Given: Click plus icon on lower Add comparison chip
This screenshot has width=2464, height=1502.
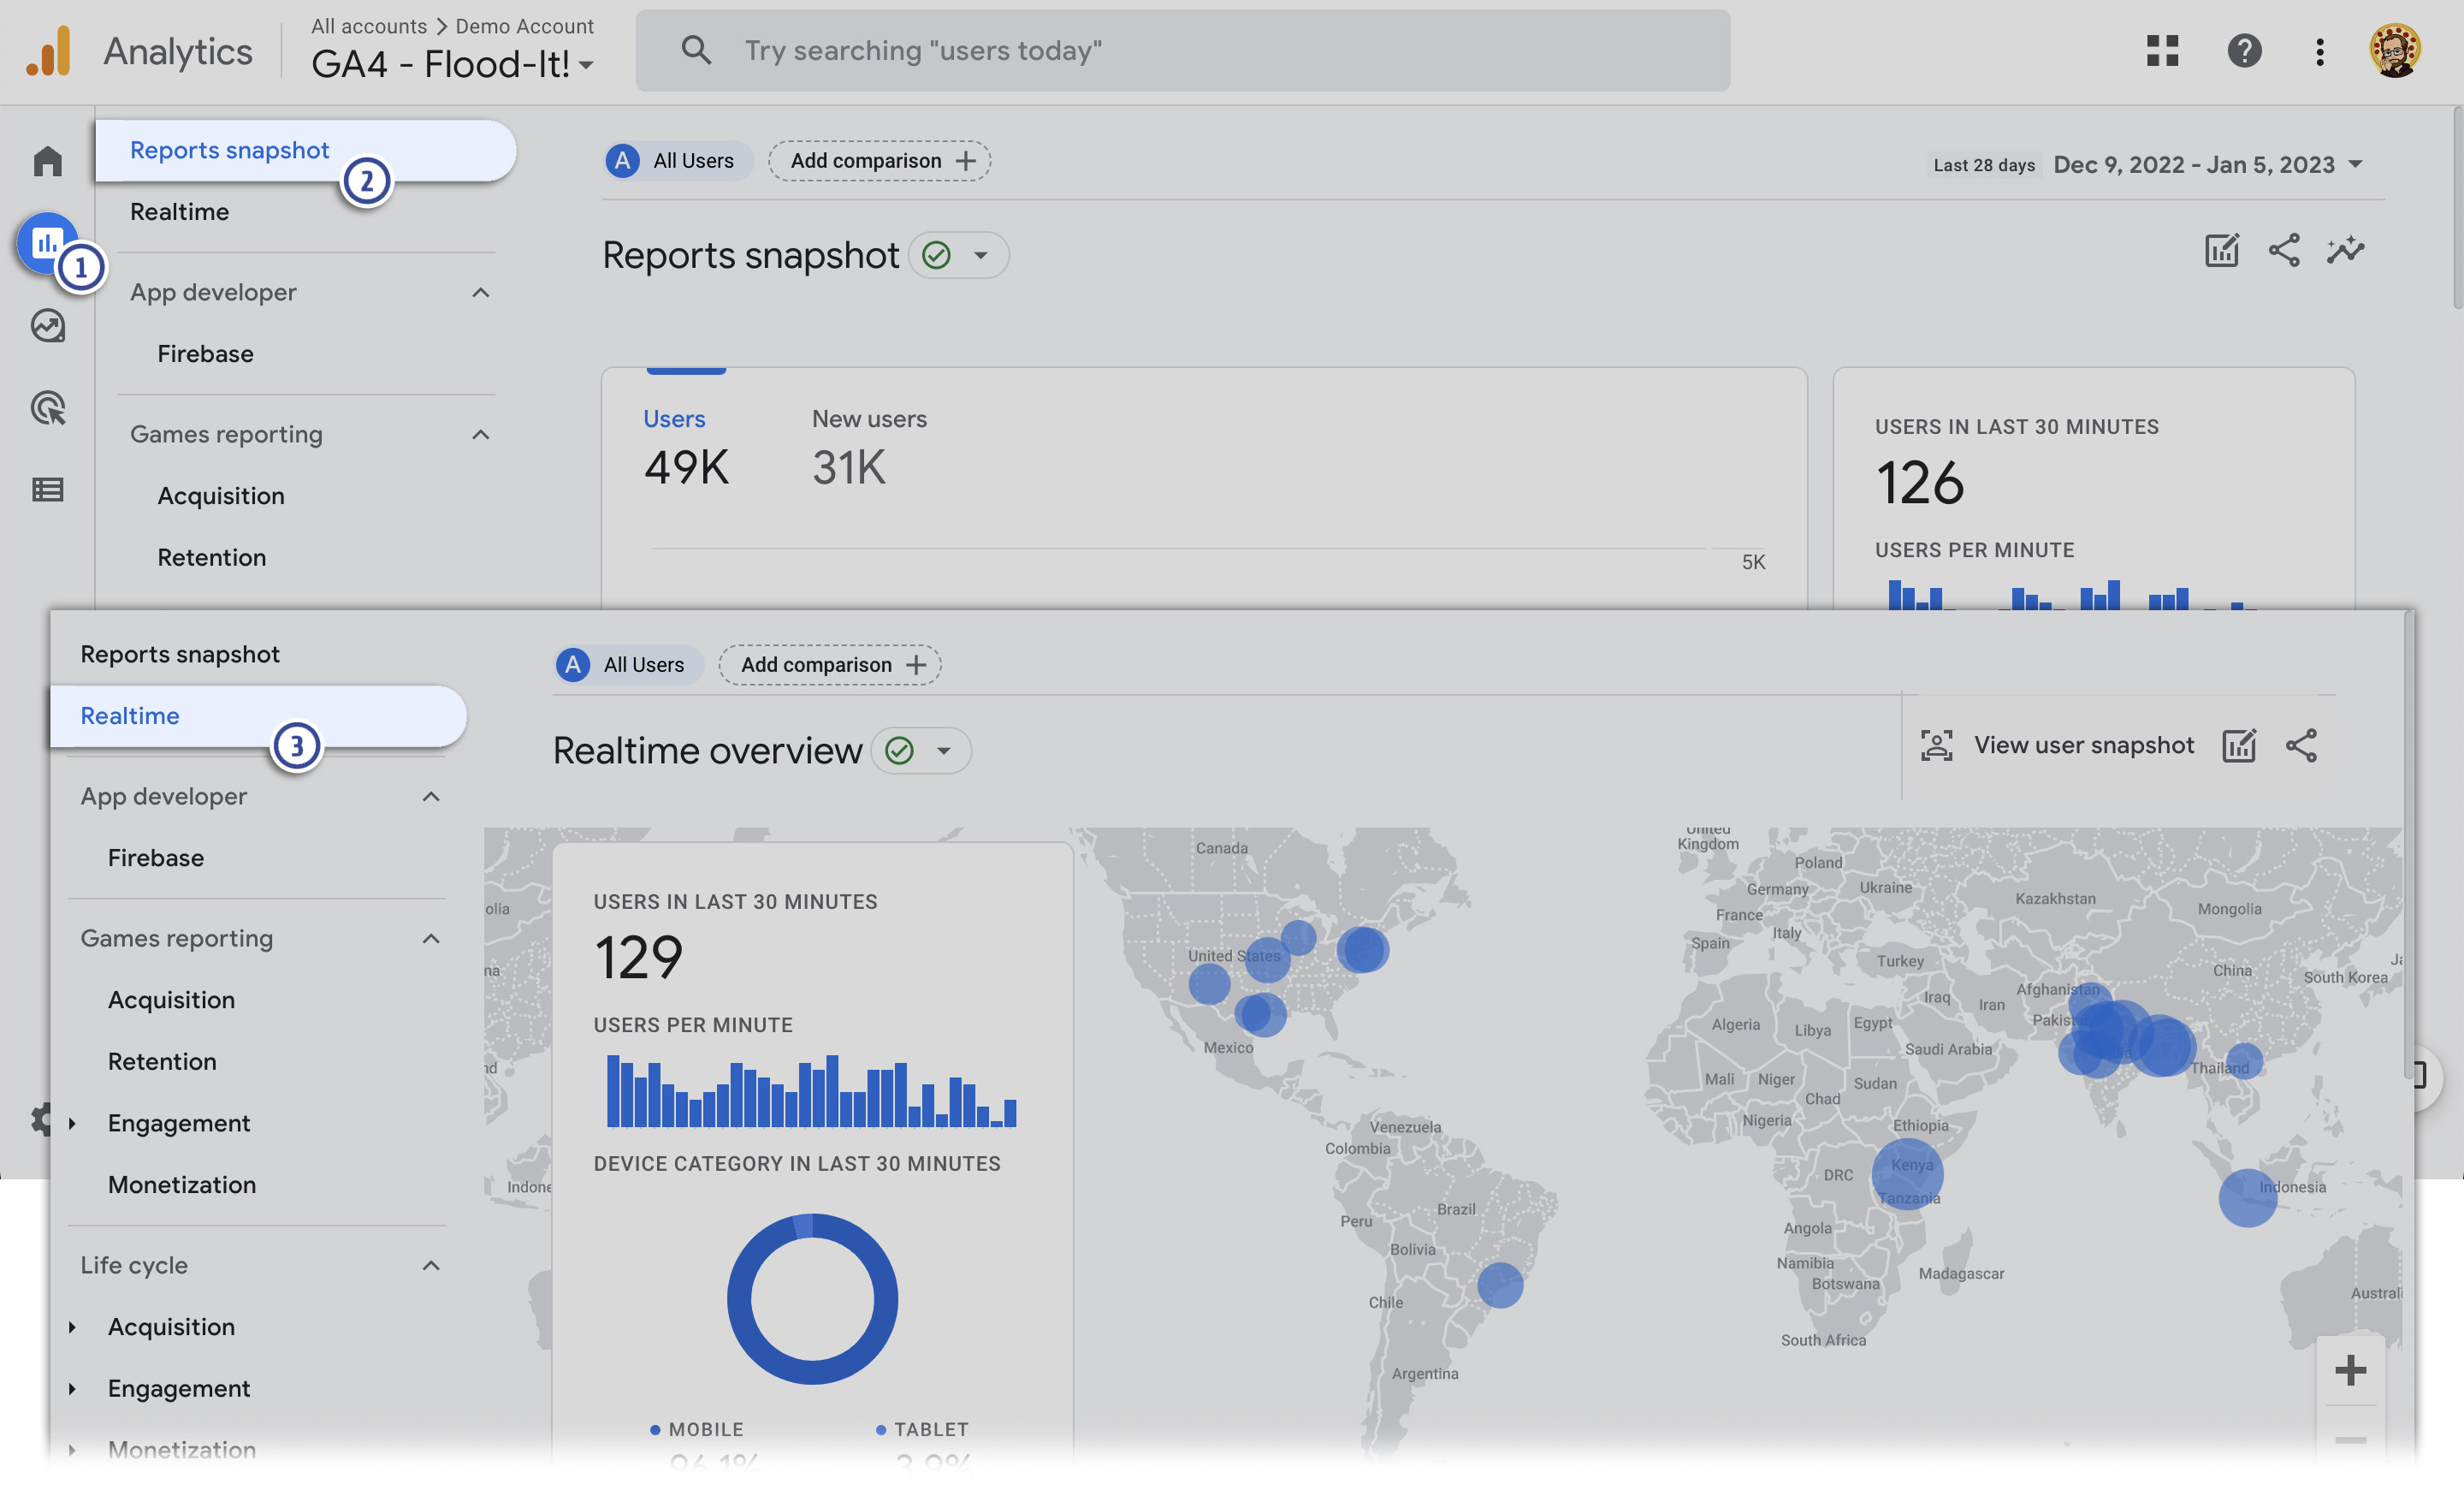Looking at the screenshot, I should (x=916, y=665).
